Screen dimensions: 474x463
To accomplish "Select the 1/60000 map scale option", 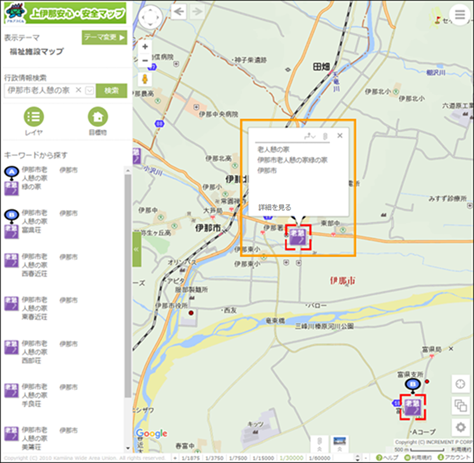I will point(319,458).
